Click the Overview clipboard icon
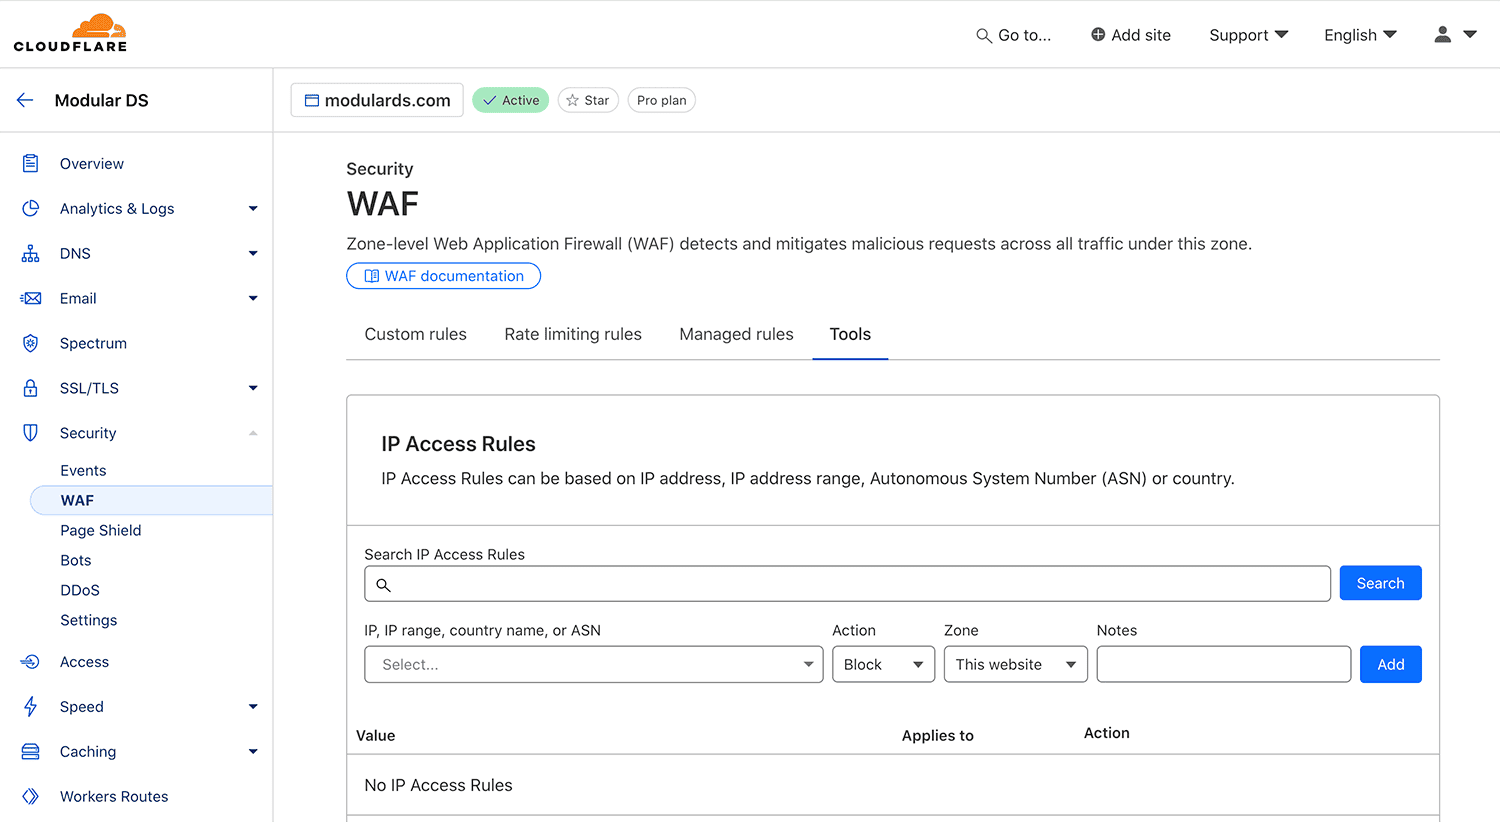This screenshot has width=1500, height=822. click(x=31, y=163)
